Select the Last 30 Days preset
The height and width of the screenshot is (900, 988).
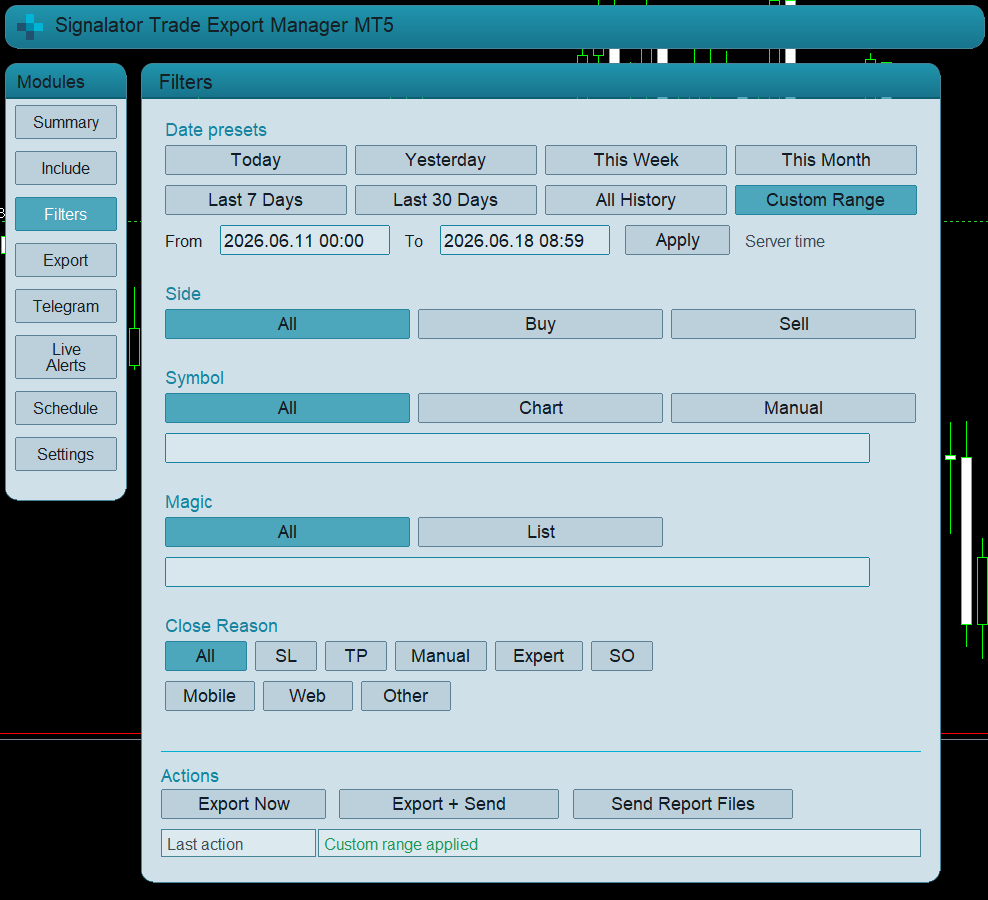click(445, 200)
